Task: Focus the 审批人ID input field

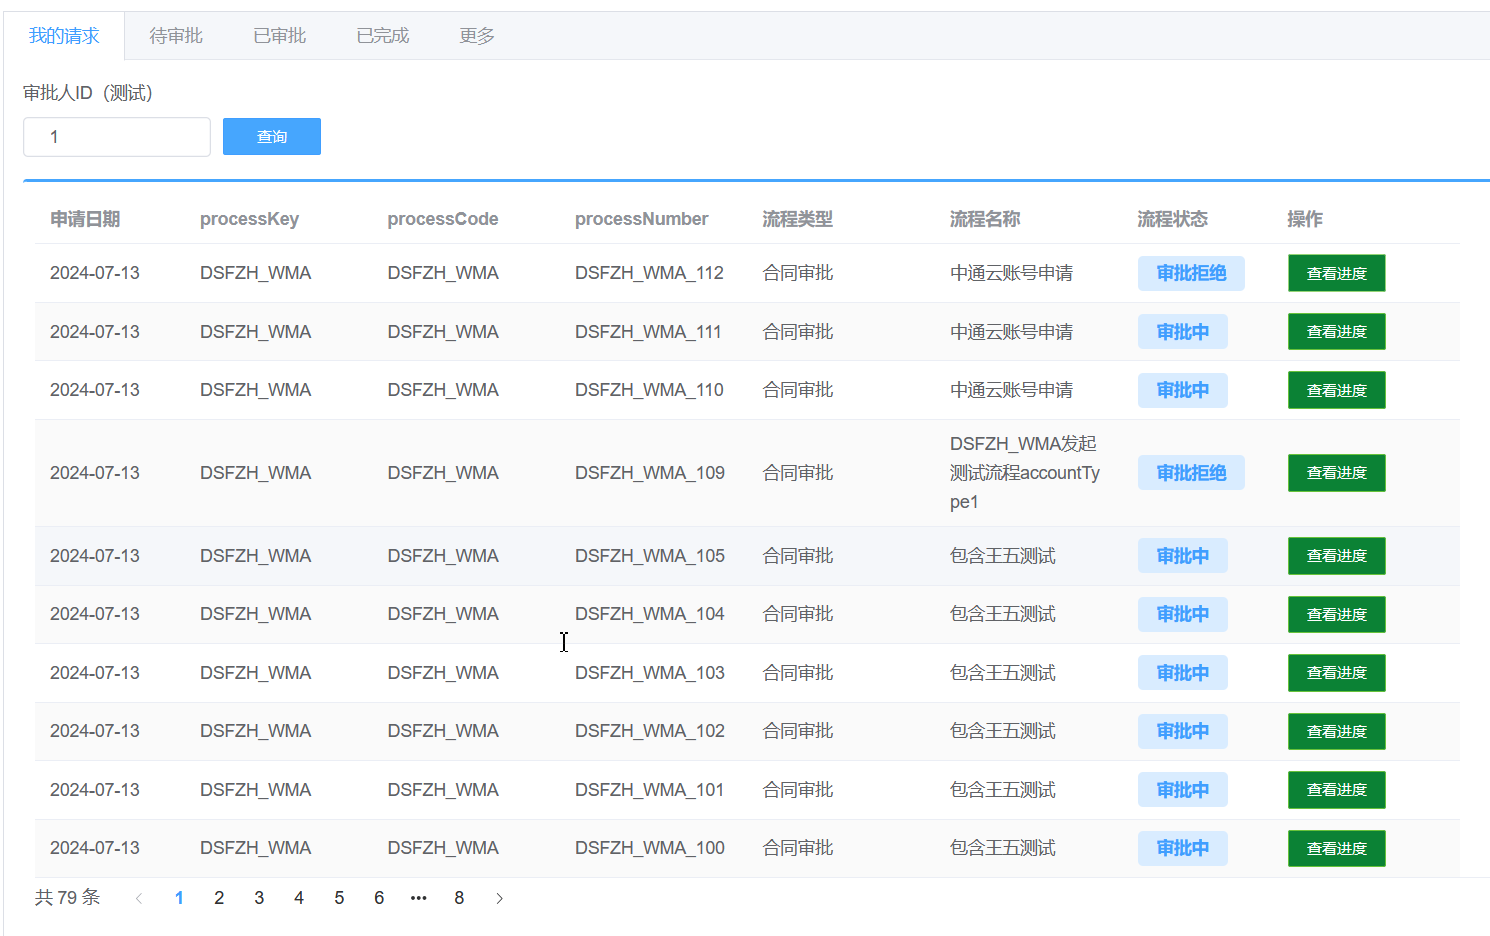Action: pyautogui.click(x=117, y=137)
